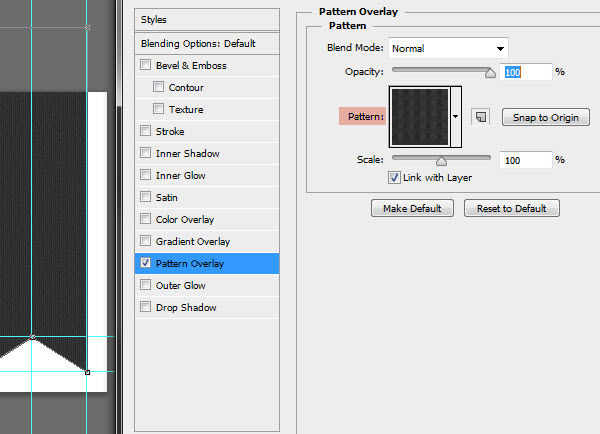Click the create new preset from pattern icon
This screenshot has height=434, width=600.
(481, 117)
